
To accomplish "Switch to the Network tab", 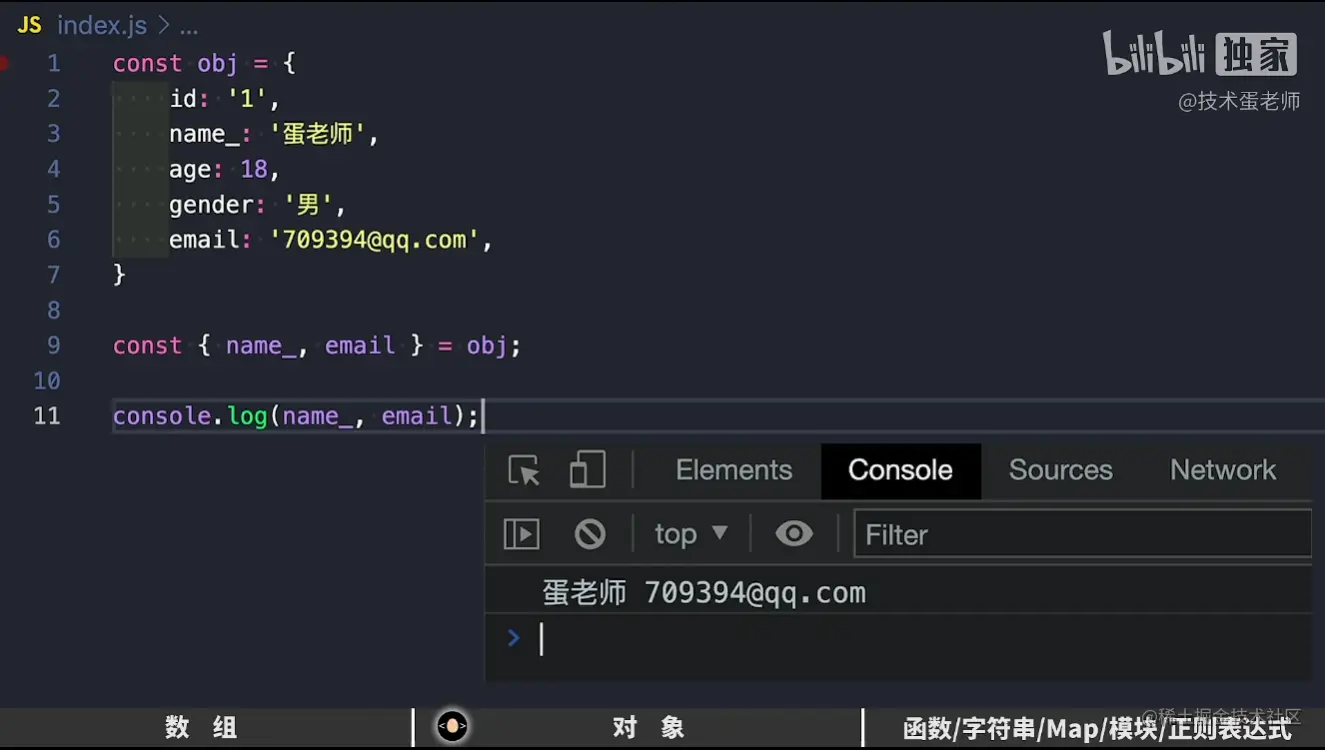I will (1223, 470).
